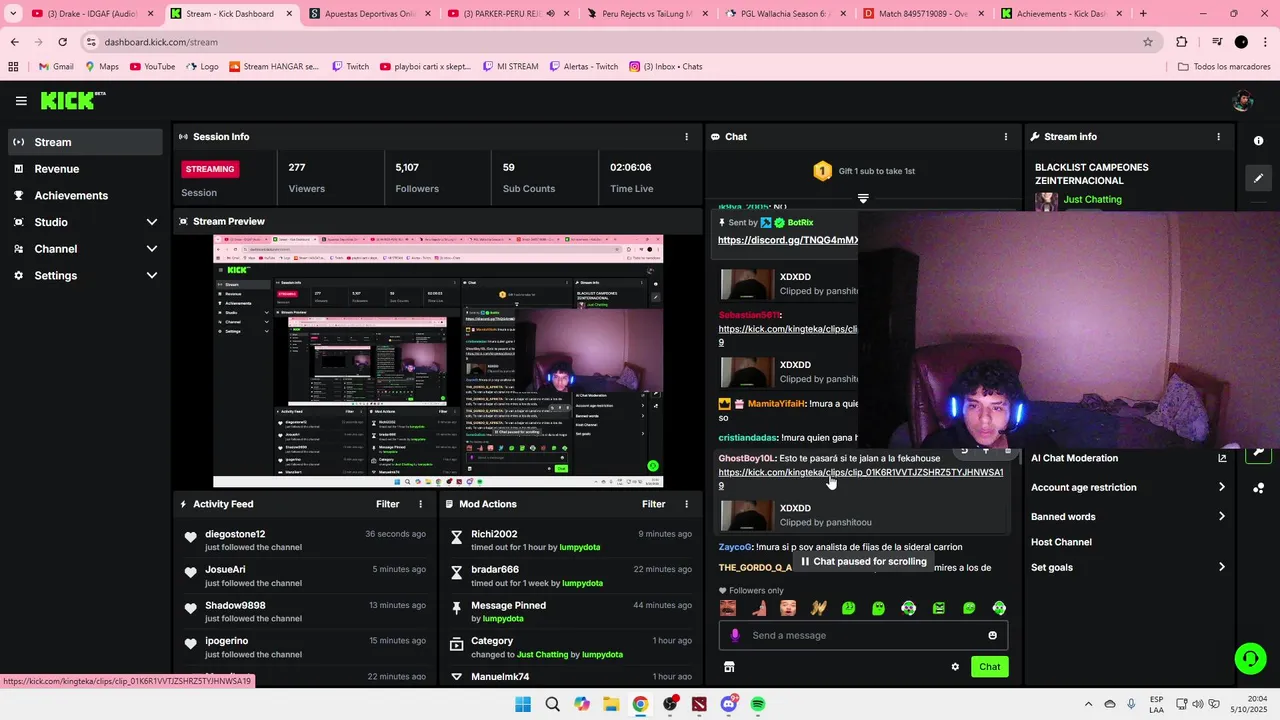Open Sebastian's kick clip link

(x=788, y=335)
